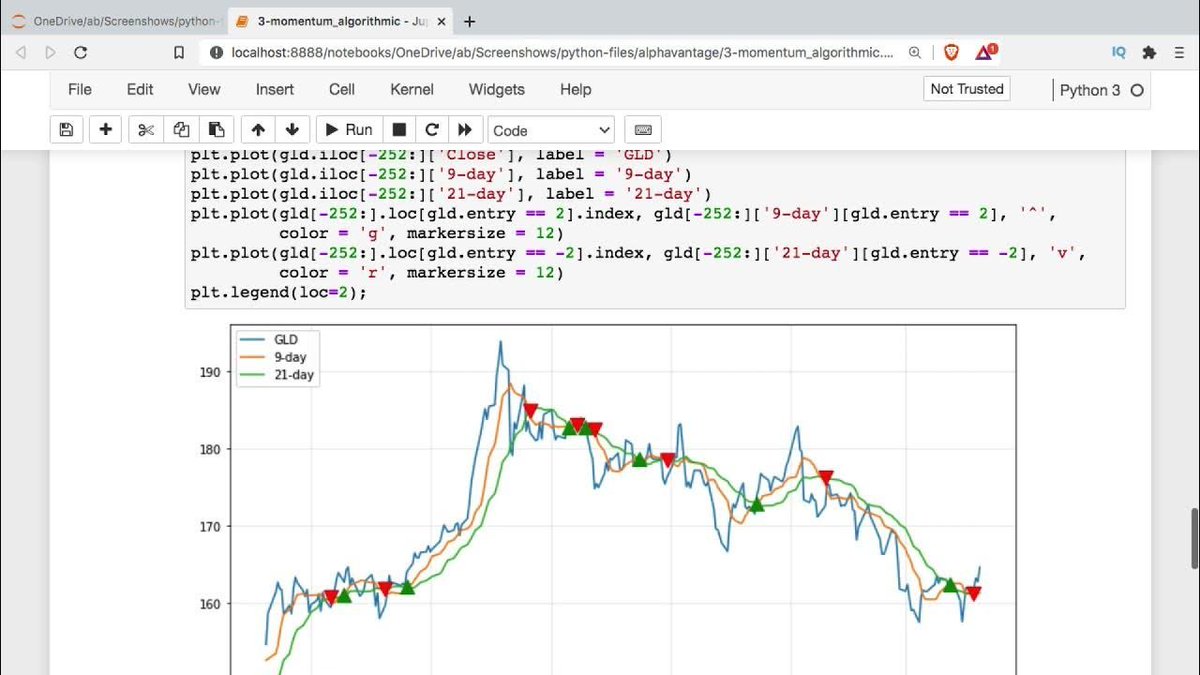Save and checkpoint the notebook

pyautogui.click(x=66, y=130)
